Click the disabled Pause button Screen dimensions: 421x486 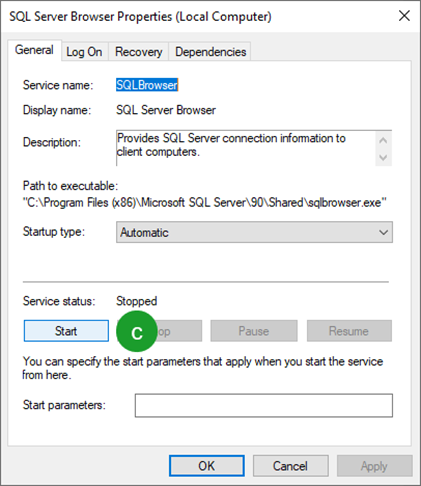254,331
